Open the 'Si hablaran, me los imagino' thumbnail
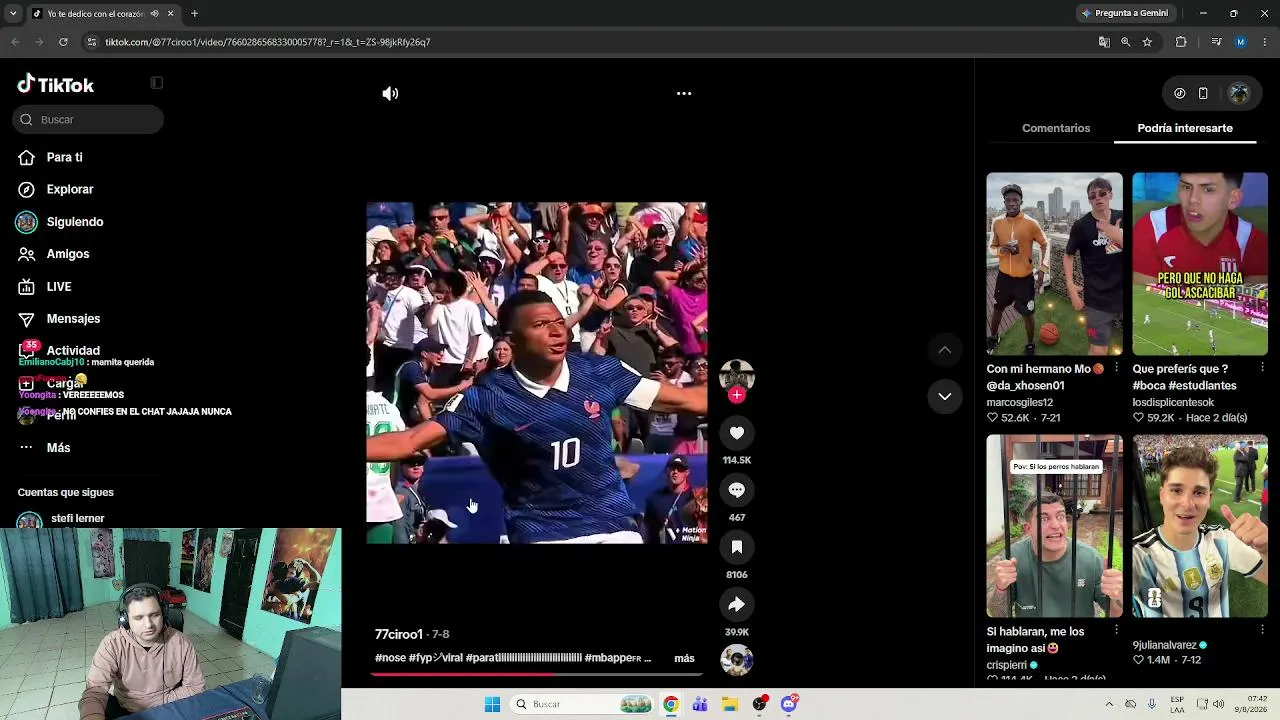Image resolution: width=1280 pixels, height=720 pixels. coord(1054,526)
